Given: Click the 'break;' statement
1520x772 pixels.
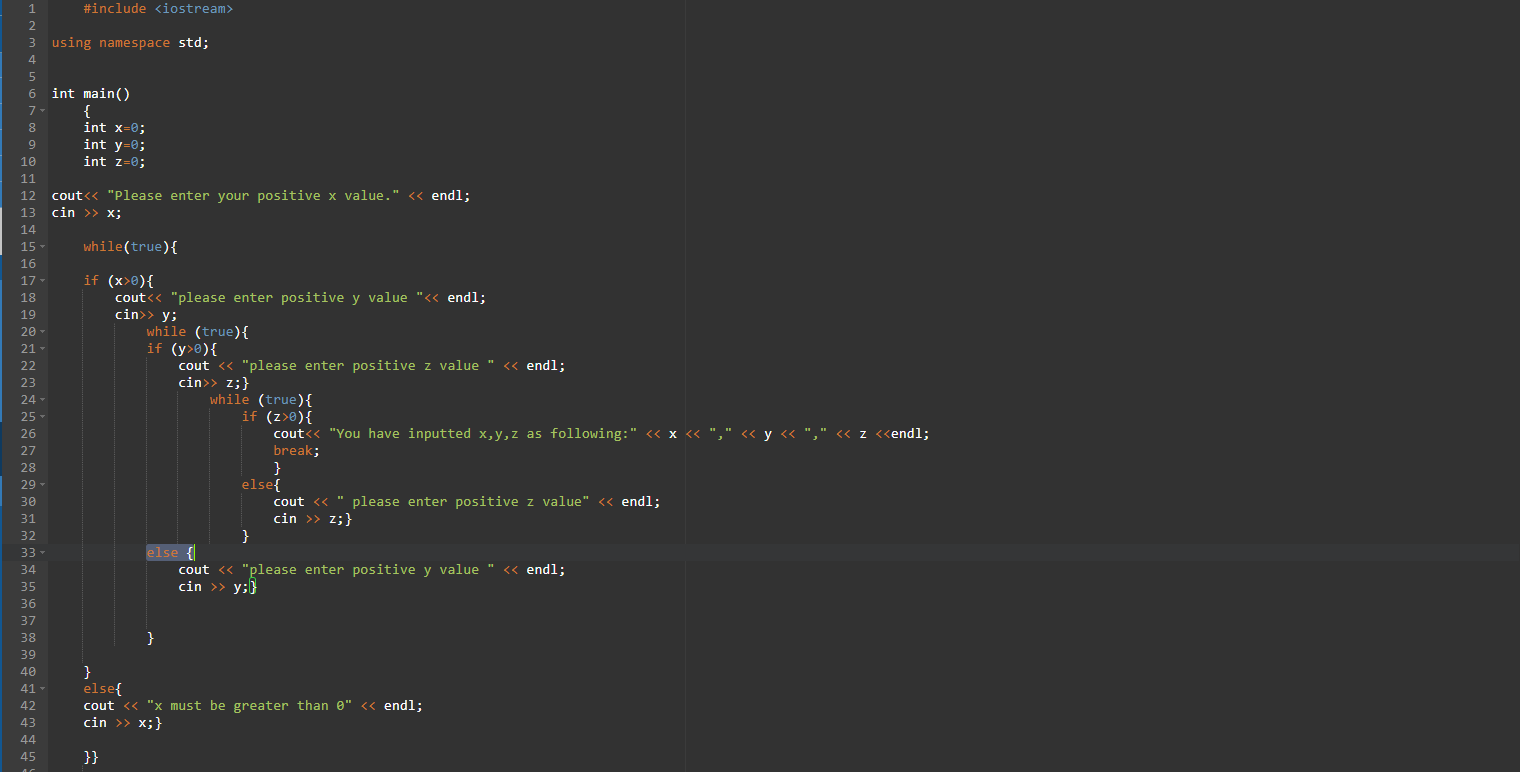Looking at the screenshot, I should tap(297, 450).
